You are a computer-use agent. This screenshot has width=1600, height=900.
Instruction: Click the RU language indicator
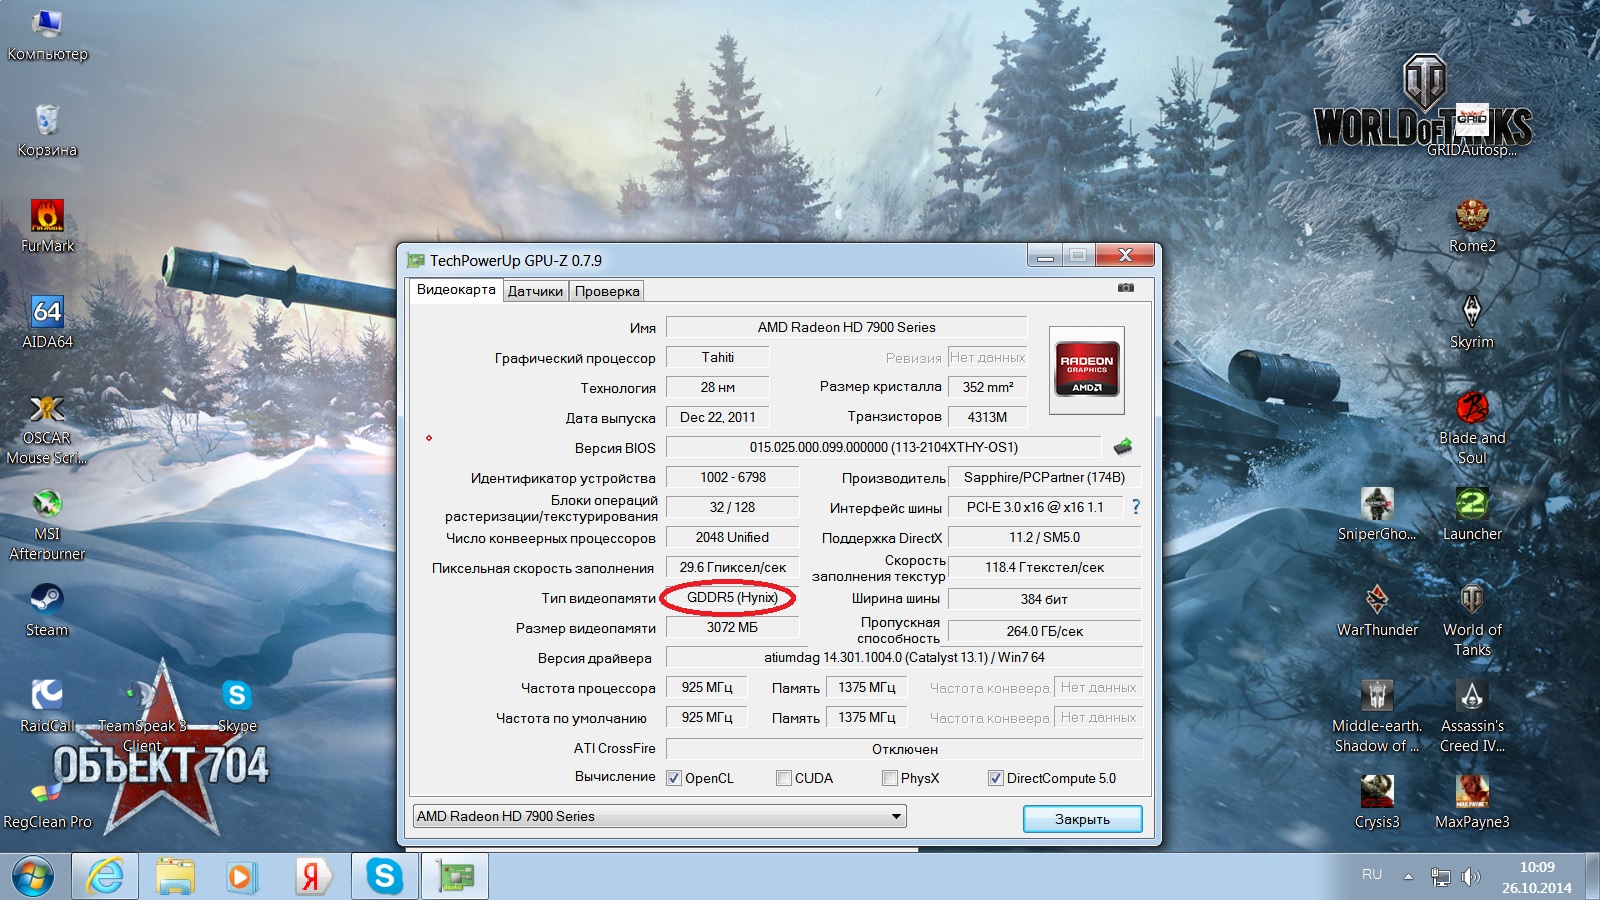pos(1372,875)
